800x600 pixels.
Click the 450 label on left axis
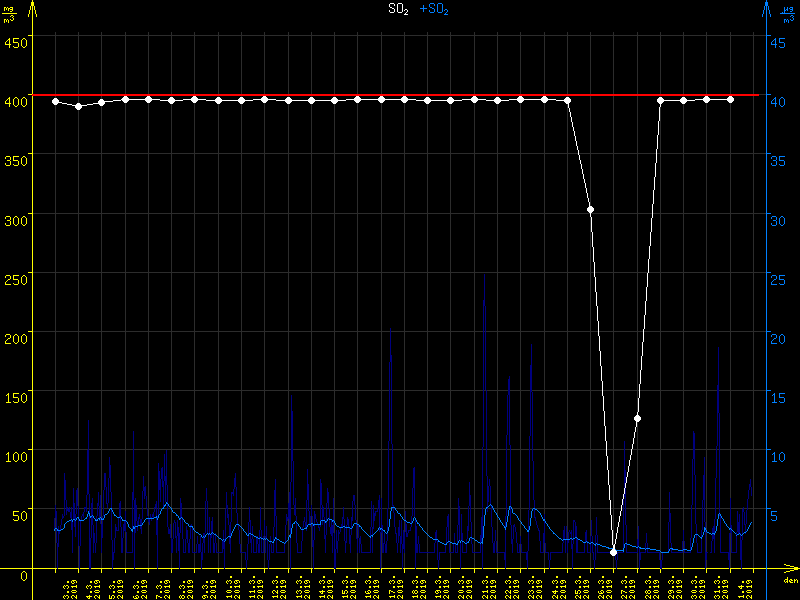click(15, 42)
